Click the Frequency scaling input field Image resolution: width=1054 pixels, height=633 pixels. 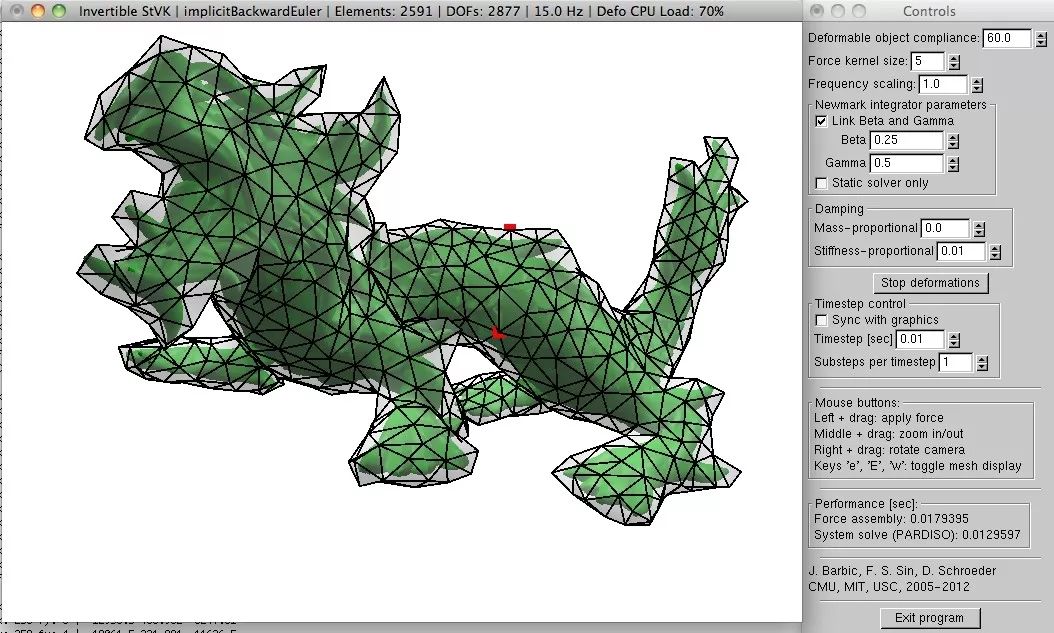(942, 84)
